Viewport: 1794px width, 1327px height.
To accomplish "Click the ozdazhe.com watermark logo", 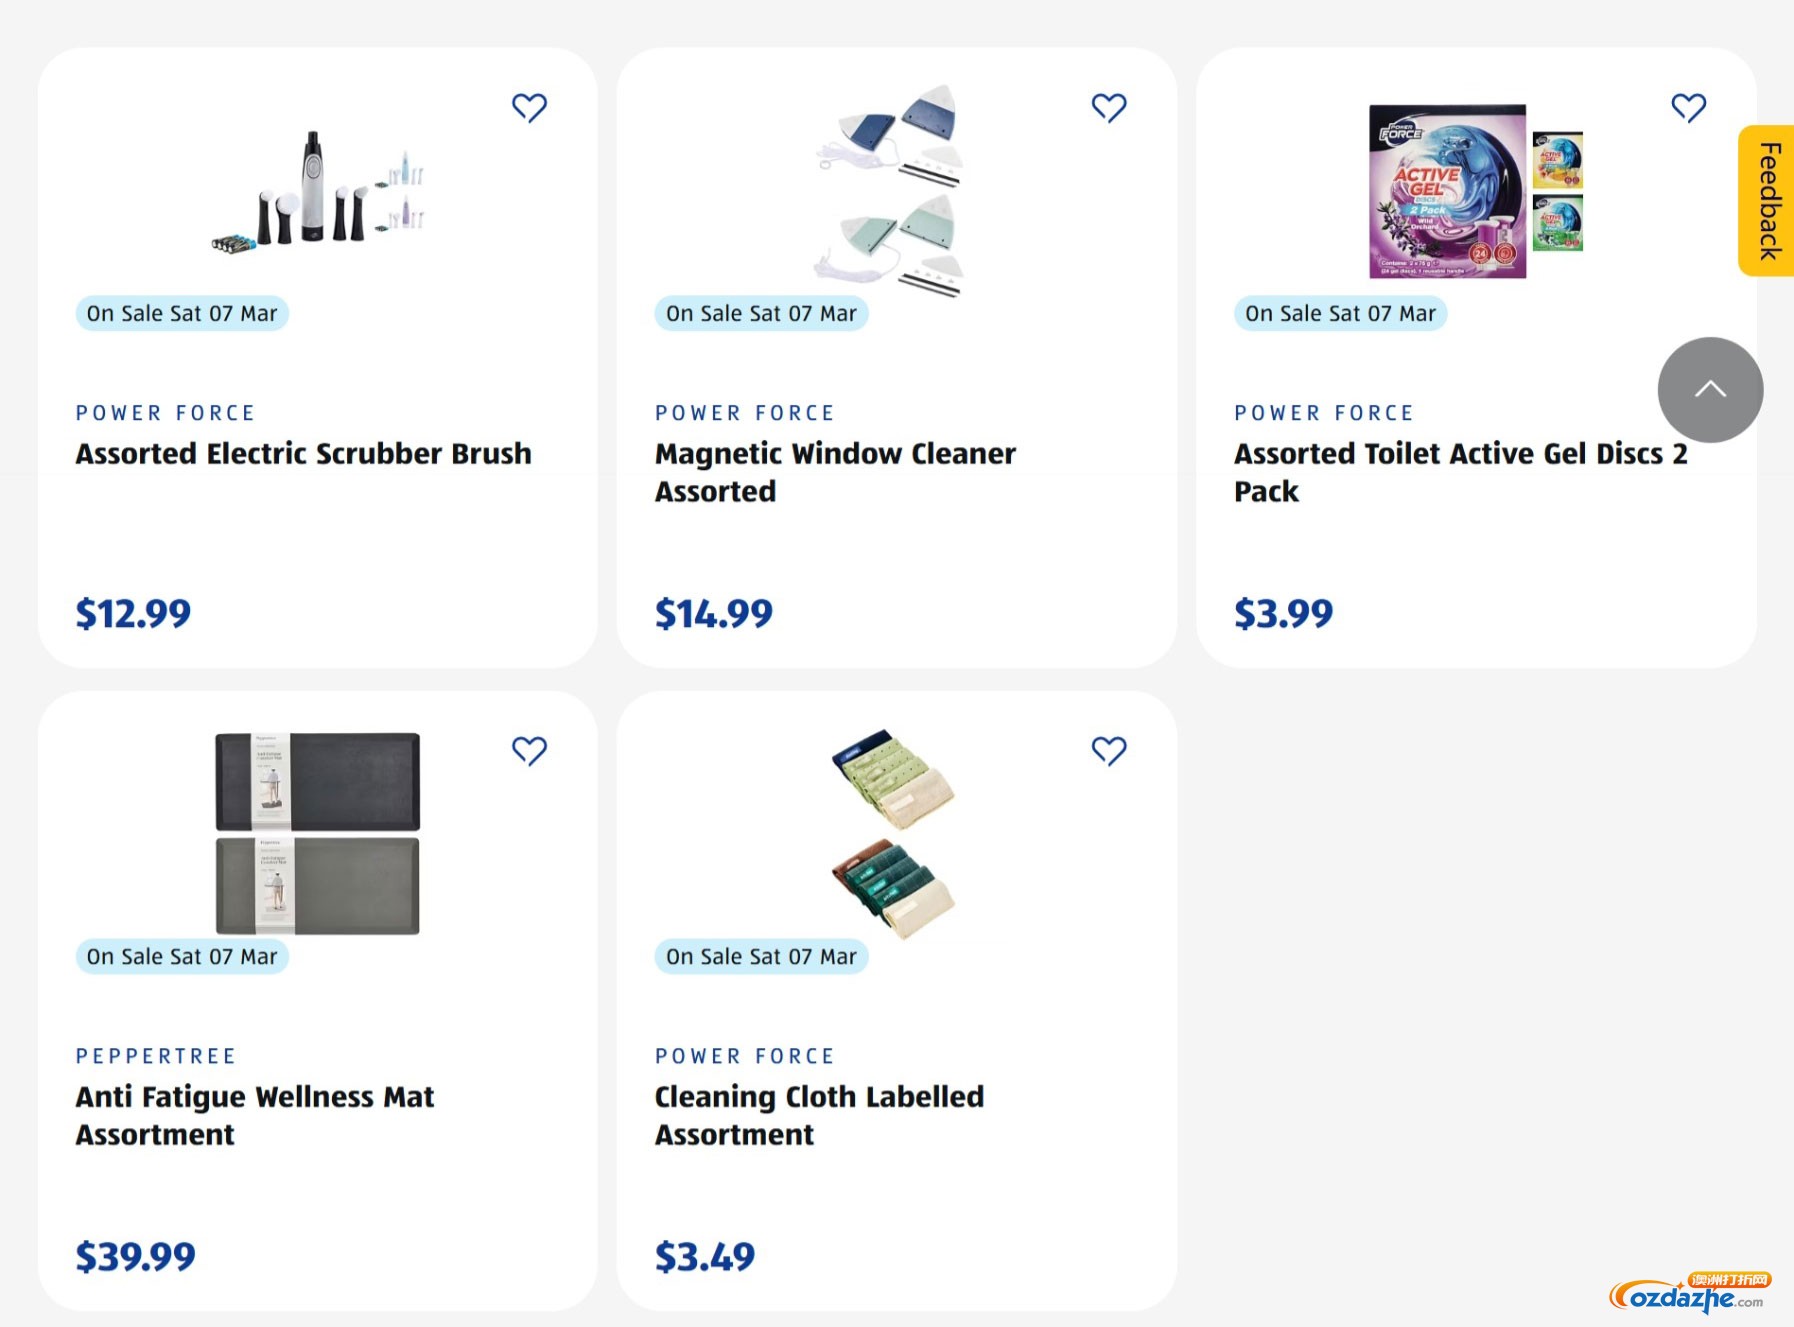I will point(1688,1295).
